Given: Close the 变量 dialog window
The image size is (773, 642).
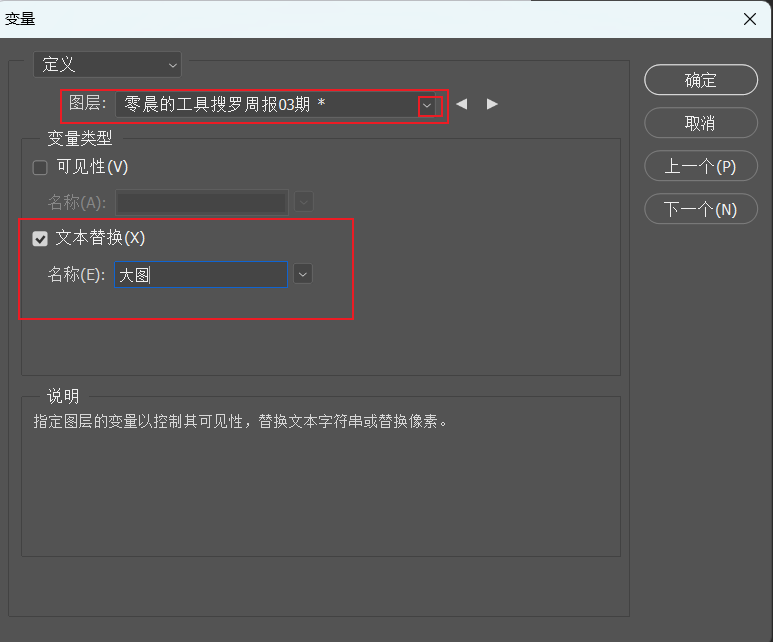Looking at the screenshot, I should pyautogui.click(x=750, y=19).
